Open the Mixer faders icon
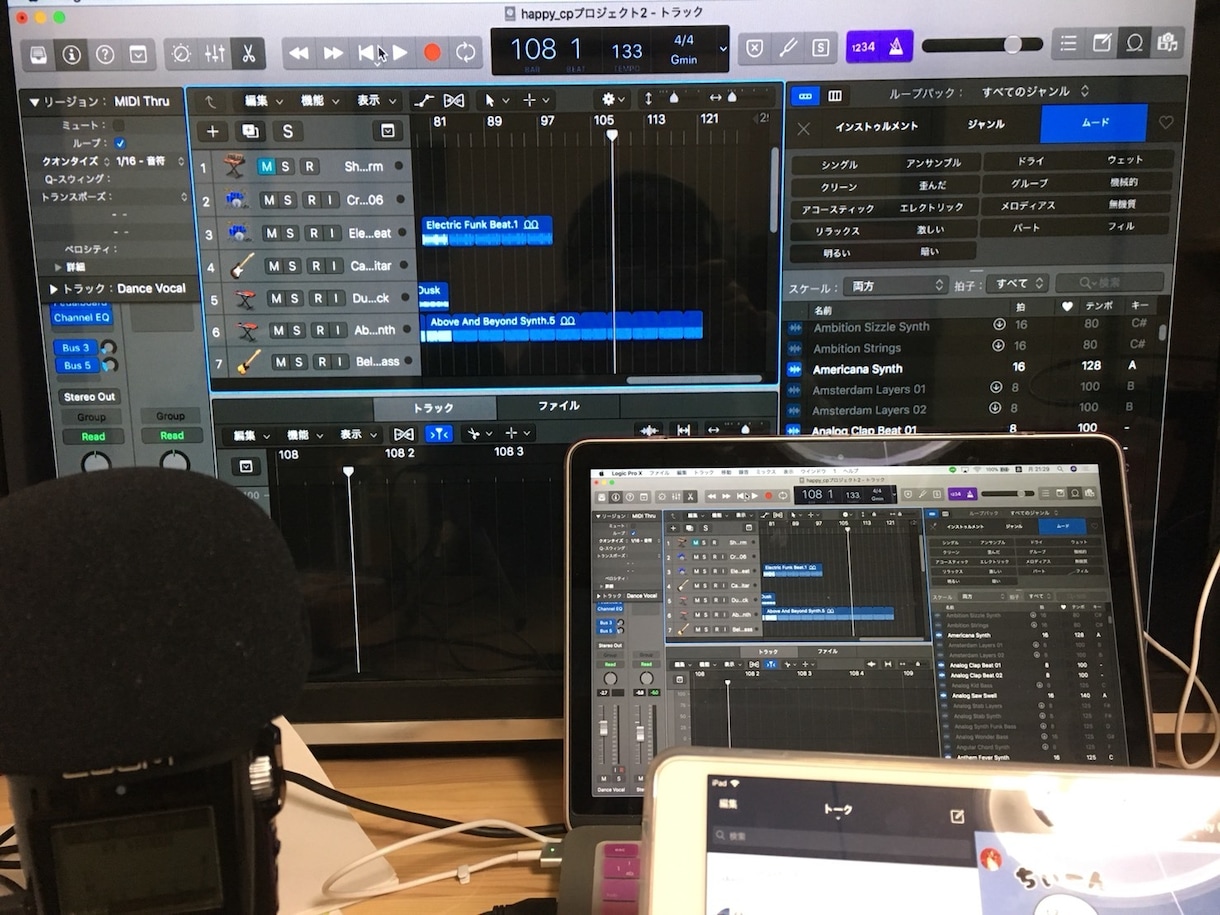This screenshot has height=915, width=1220. pos(214,54)
